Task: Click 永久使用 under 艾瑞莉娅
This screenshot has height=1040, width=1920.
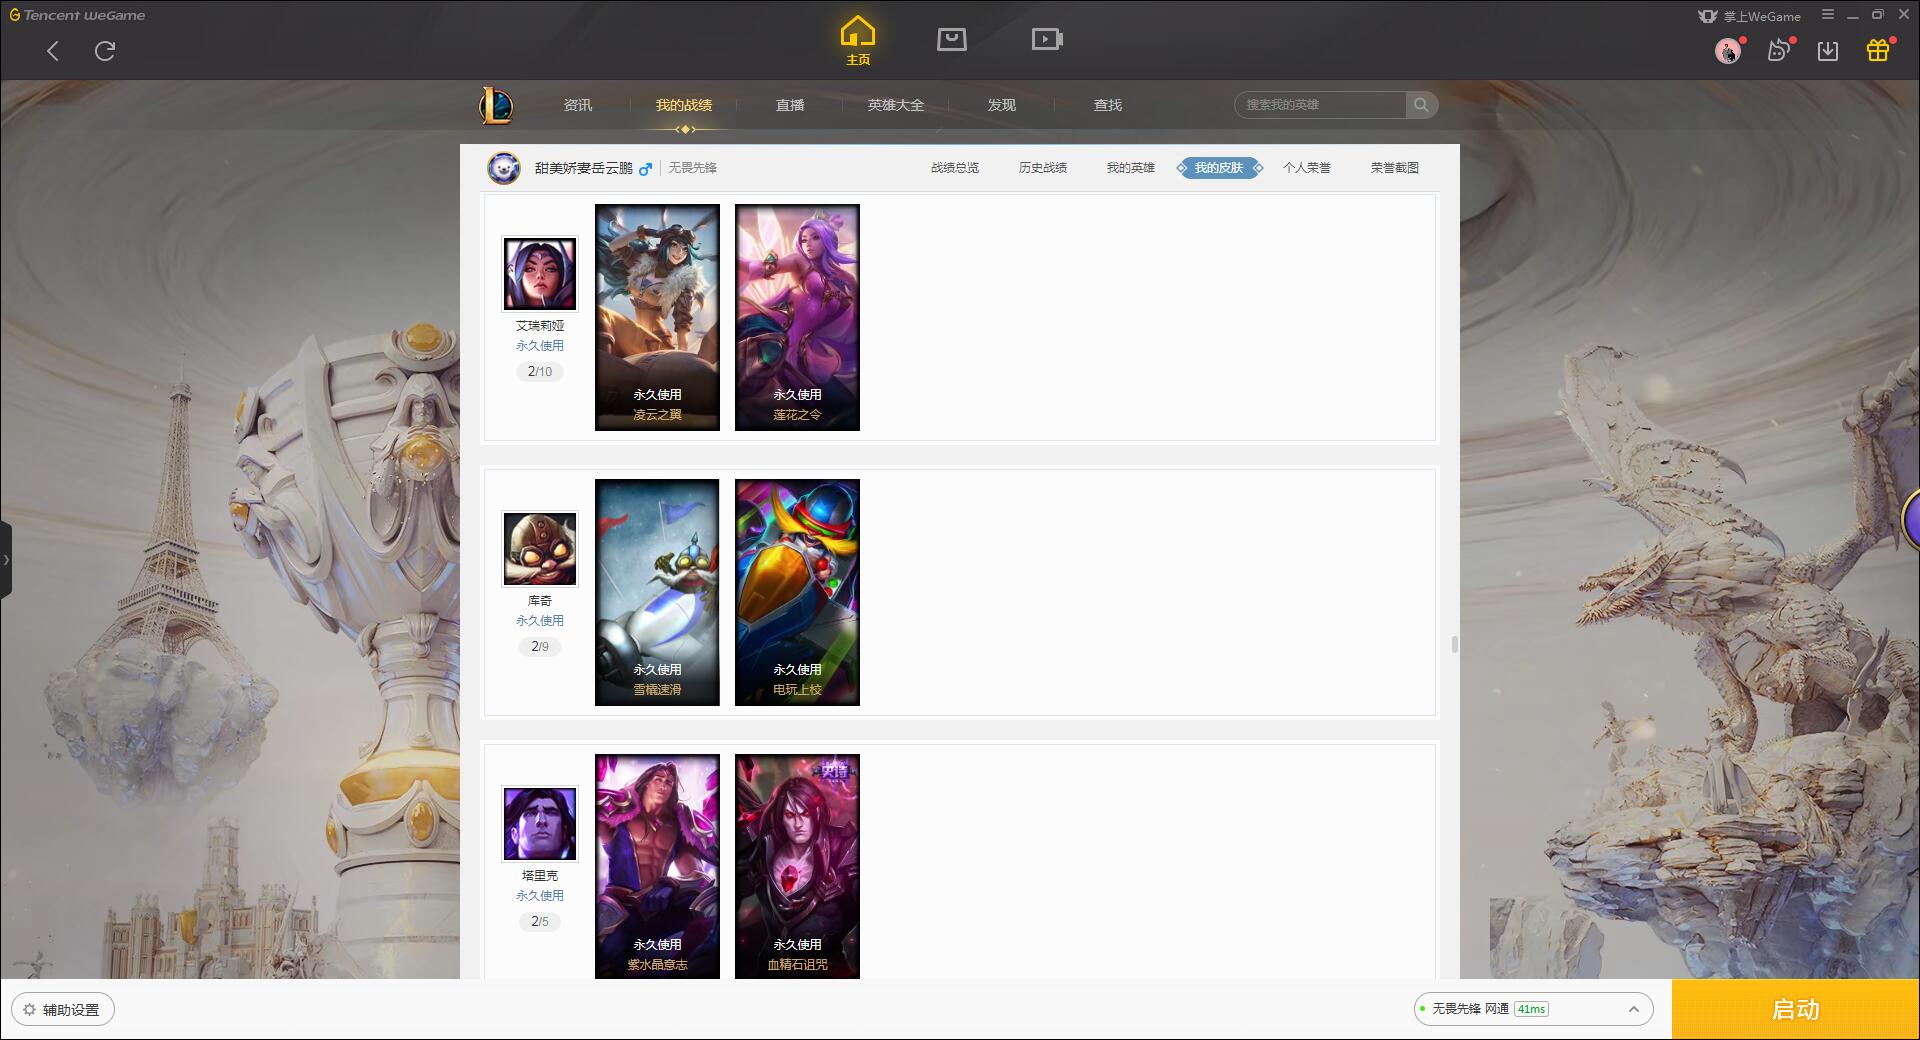Action: click(x=540, y=346)
